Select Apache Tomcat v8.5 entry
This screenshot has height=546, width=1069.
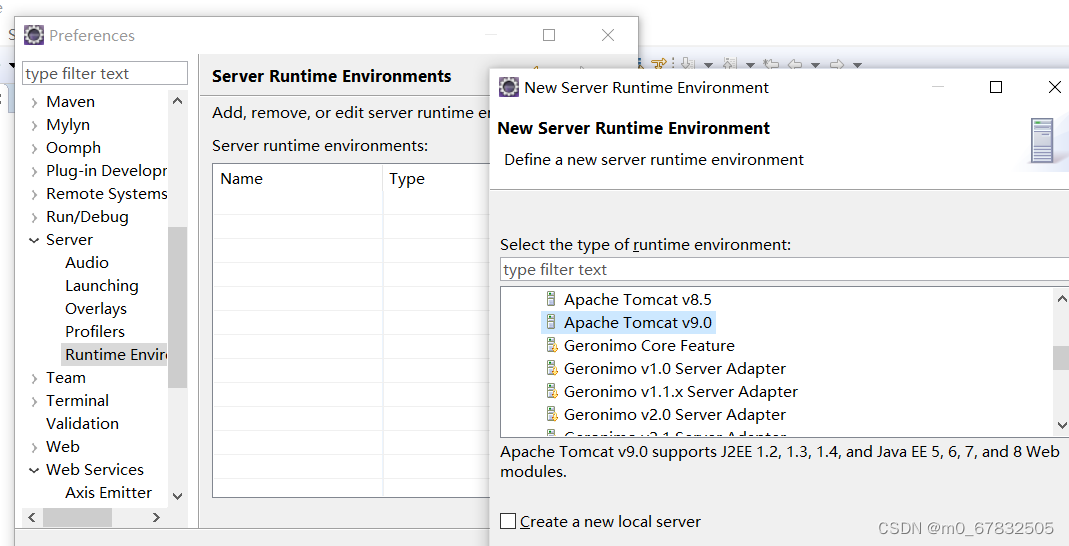point(637,299)
